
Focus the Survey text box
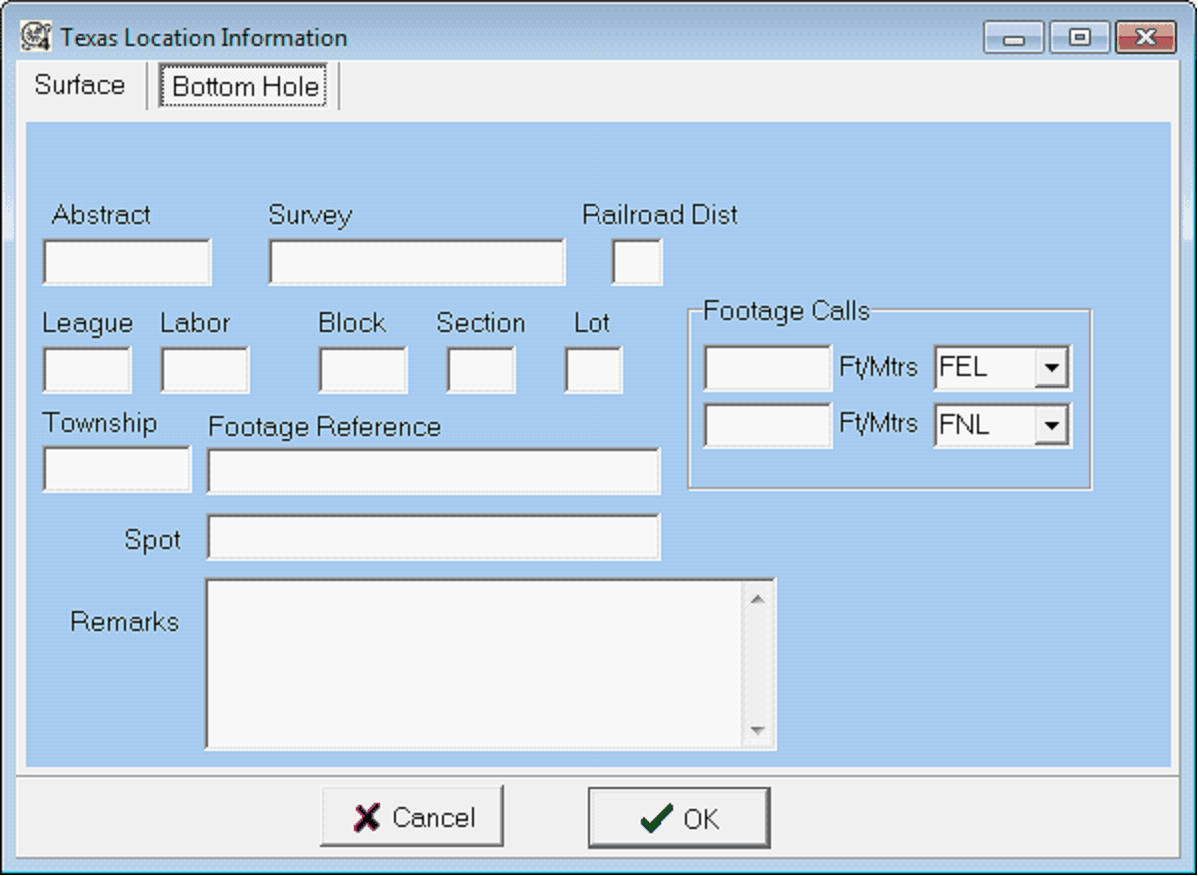[x=416, y=263]
